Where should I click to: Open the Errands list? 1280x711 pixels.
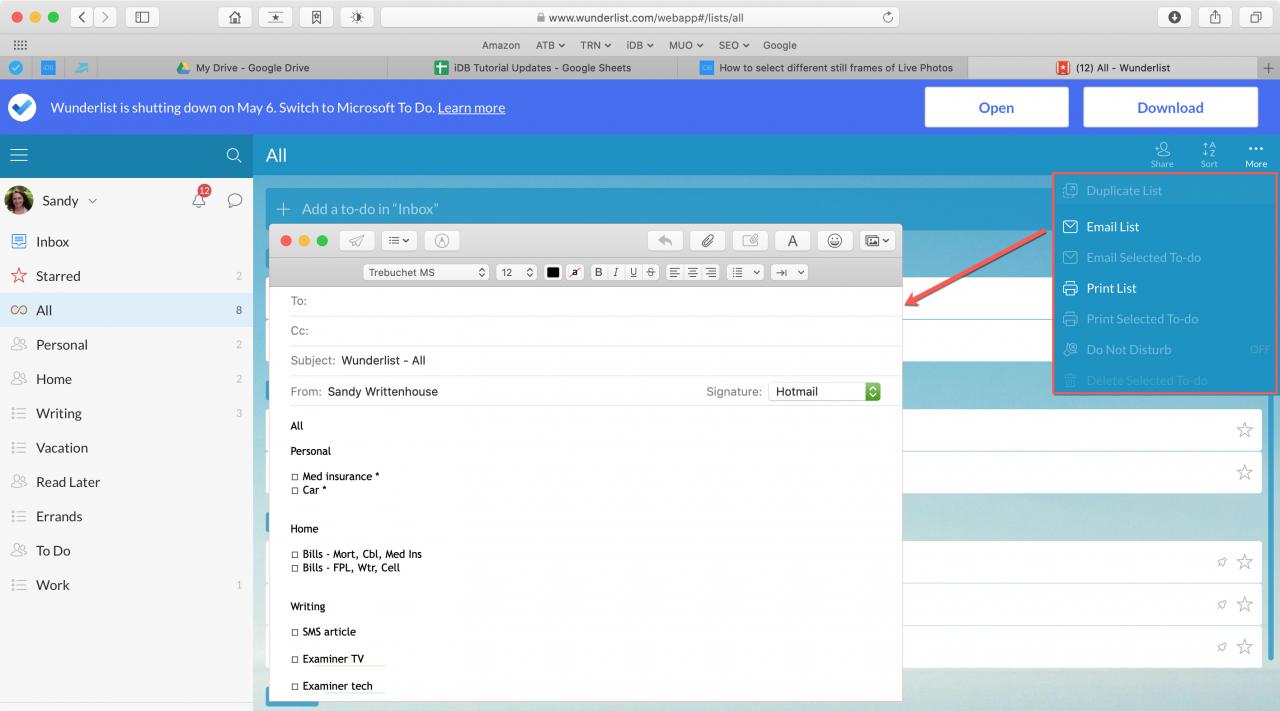tap(126, 517)
